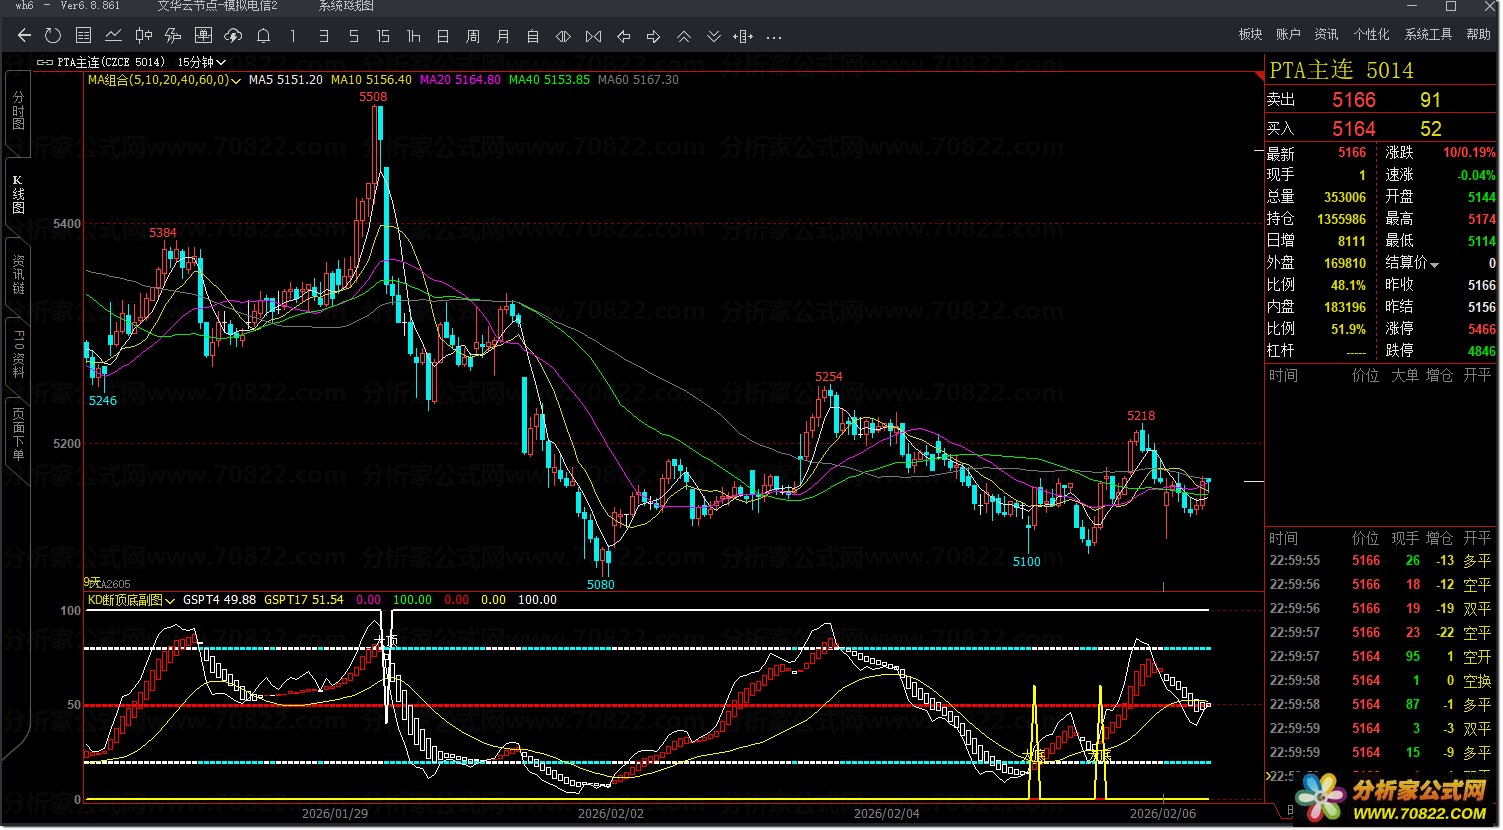Click the back arrow in the toolbar
Screen dimensions: 1503x830
24,36
